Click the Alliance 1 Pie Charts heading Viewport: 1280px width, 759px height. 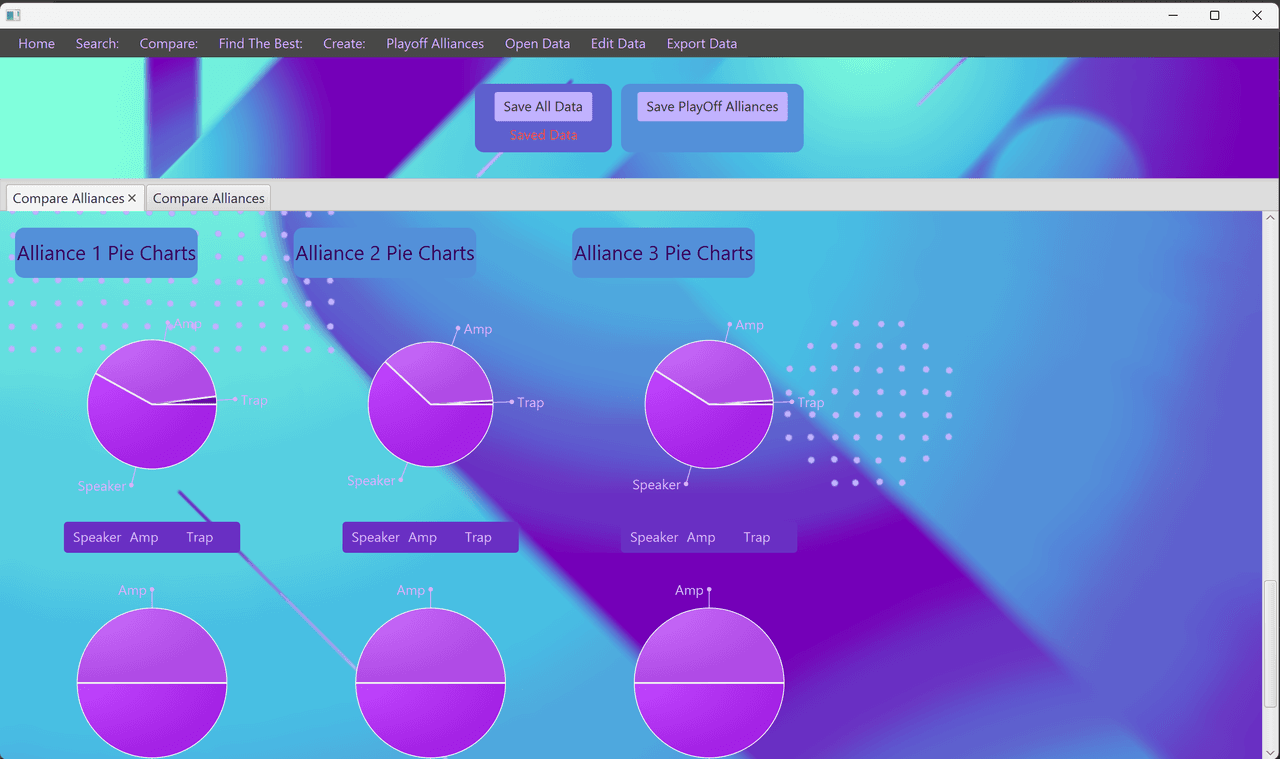coord(106,253)
